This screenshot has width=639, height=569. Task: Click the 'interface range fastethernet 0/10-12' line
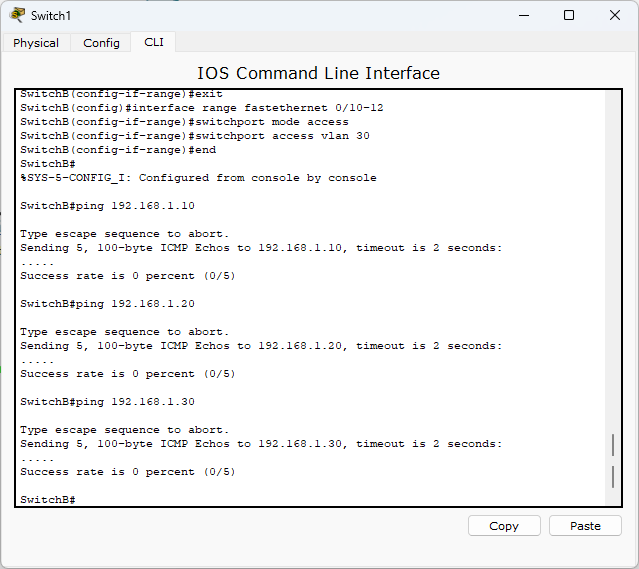pos(202,108)
